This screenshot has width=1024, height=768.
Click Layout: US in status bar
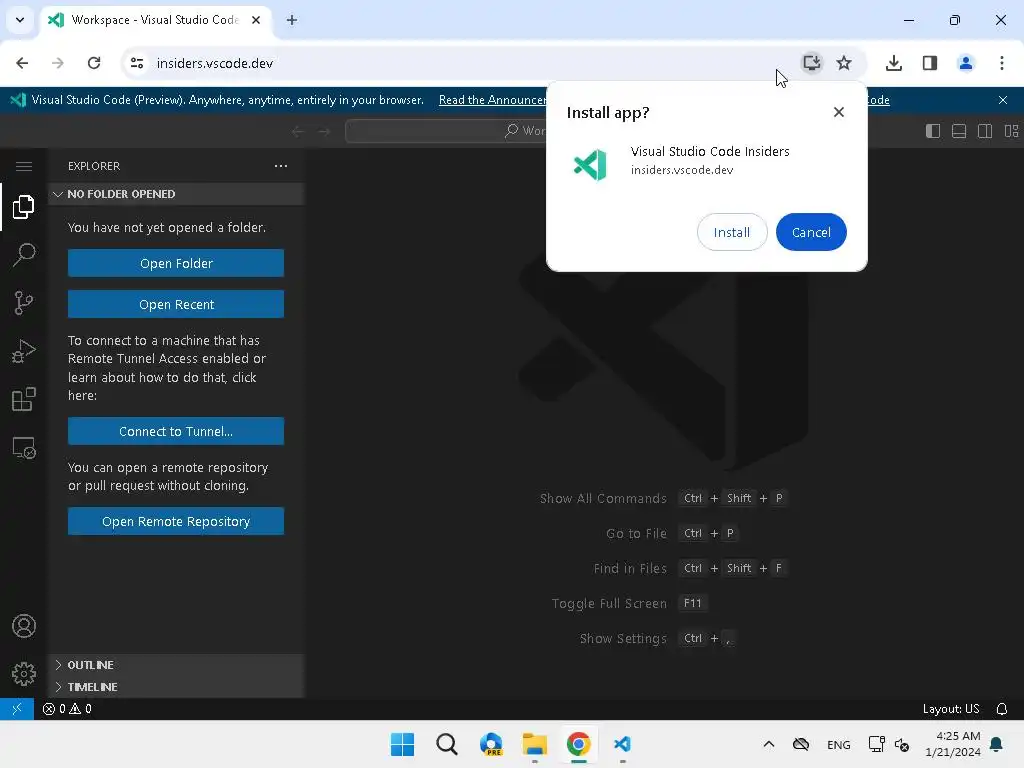pyautogui.click(x=951, y=709)
